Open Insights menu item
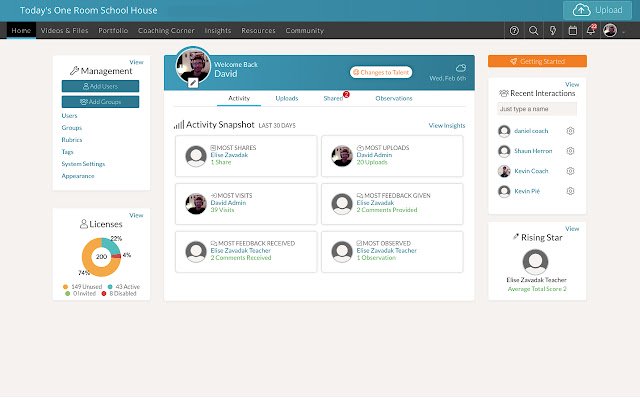 coord(218,31)
